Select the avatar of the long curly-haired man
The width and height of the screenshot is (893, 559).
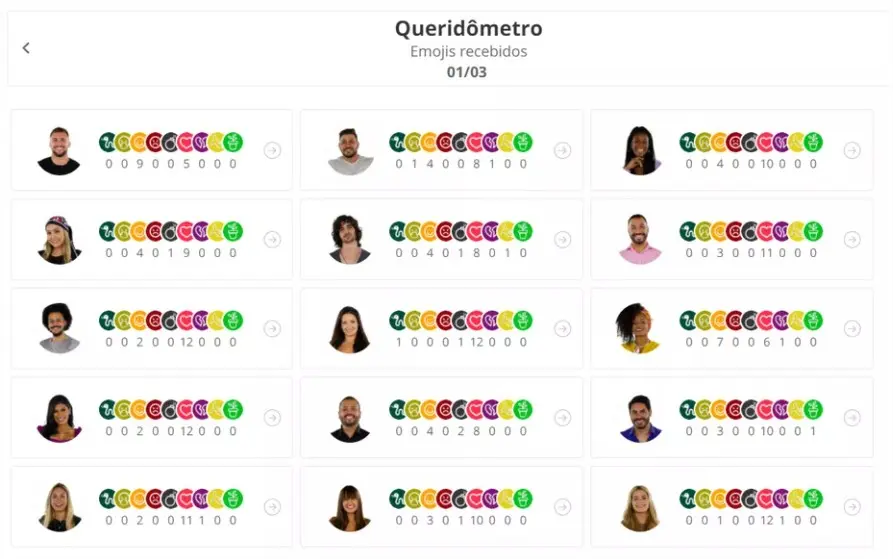tap(350, 240)
